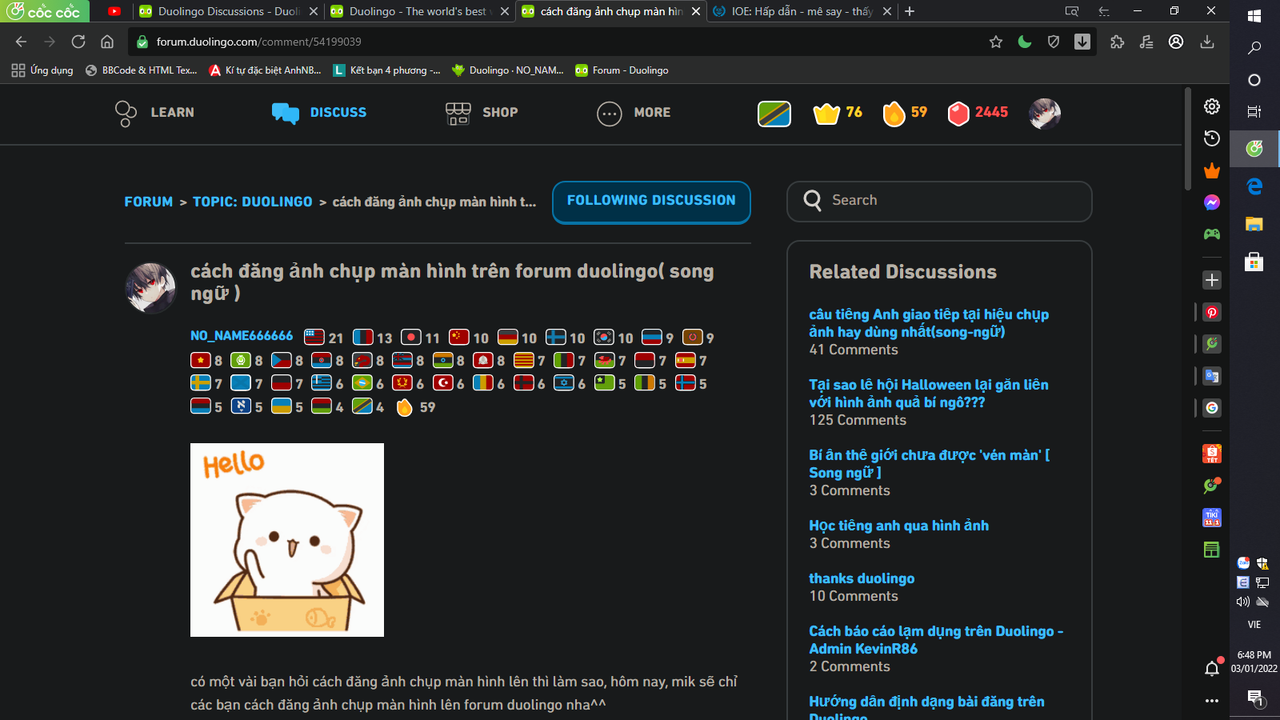Open the 'thanks duolingo' discussion
The image size is (1280, 720).
coord(861,579)
